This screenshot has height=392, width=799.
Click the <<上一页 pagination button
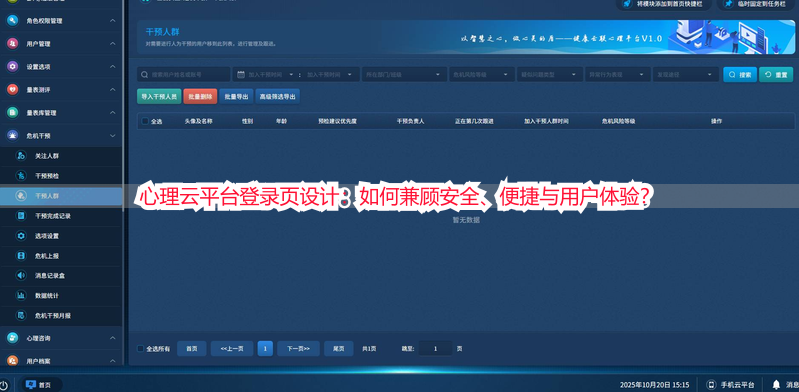[x=232, y=349]
